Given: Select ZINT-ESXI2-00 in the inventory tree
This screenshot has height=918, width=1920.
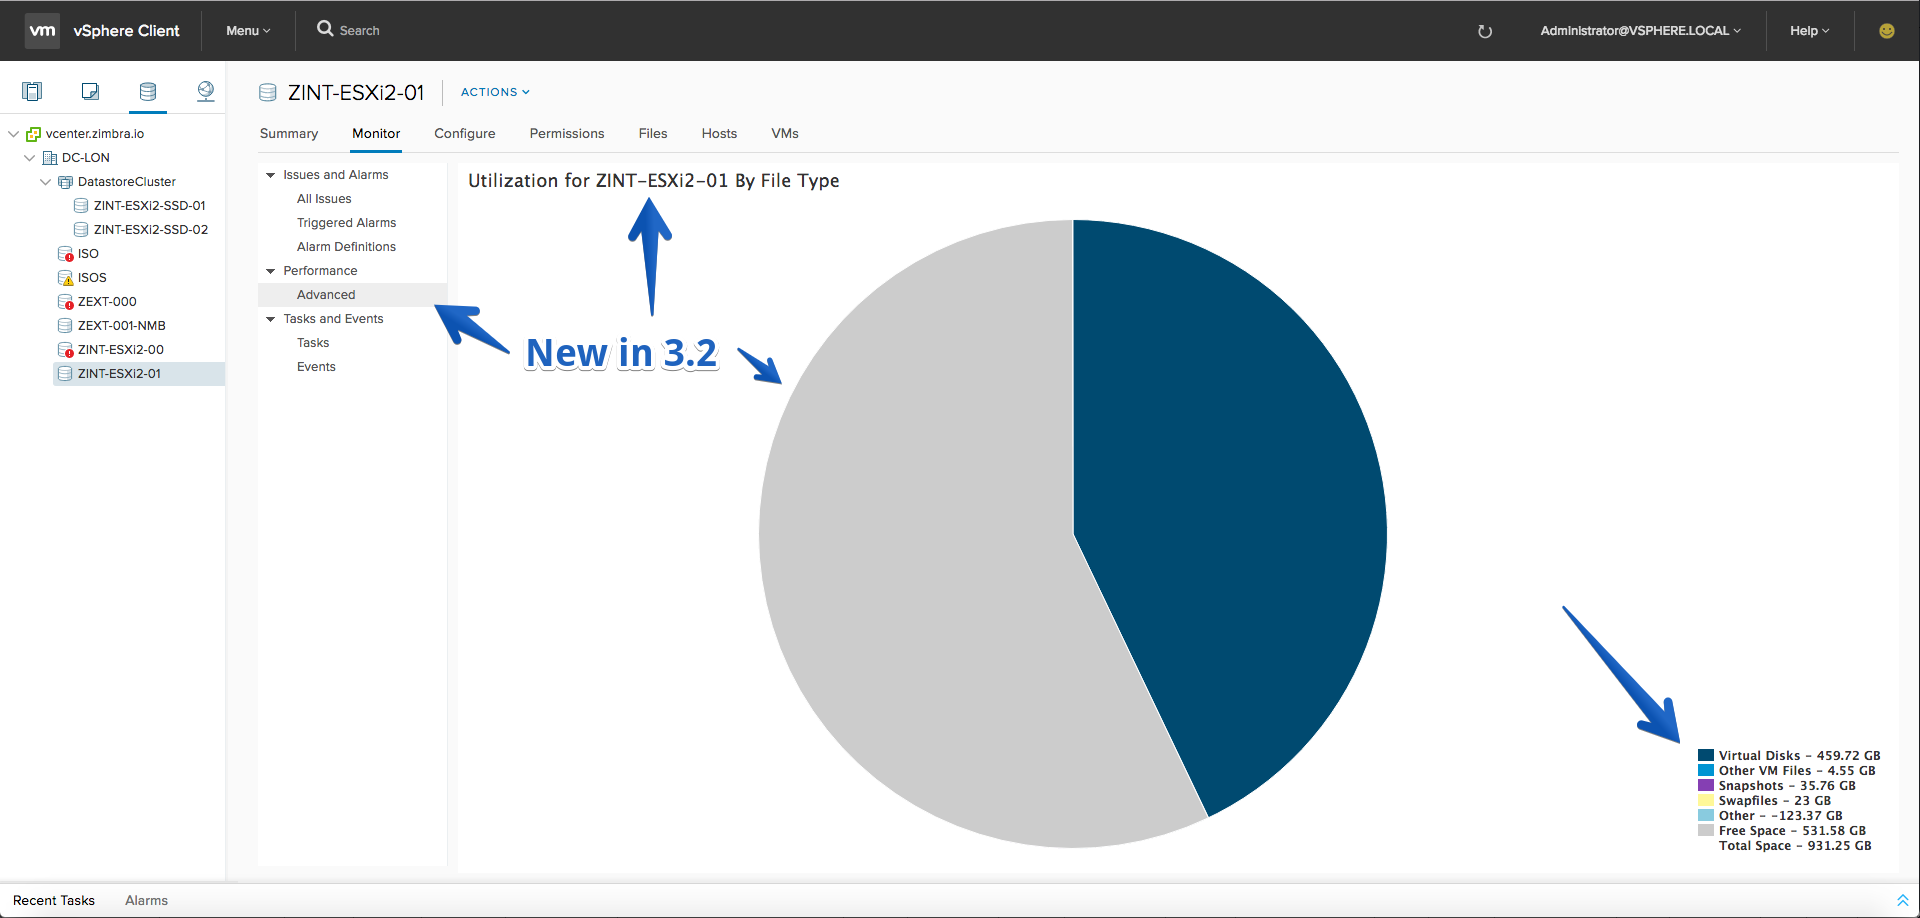Looking at the screenshot, I should click(121, 350).
